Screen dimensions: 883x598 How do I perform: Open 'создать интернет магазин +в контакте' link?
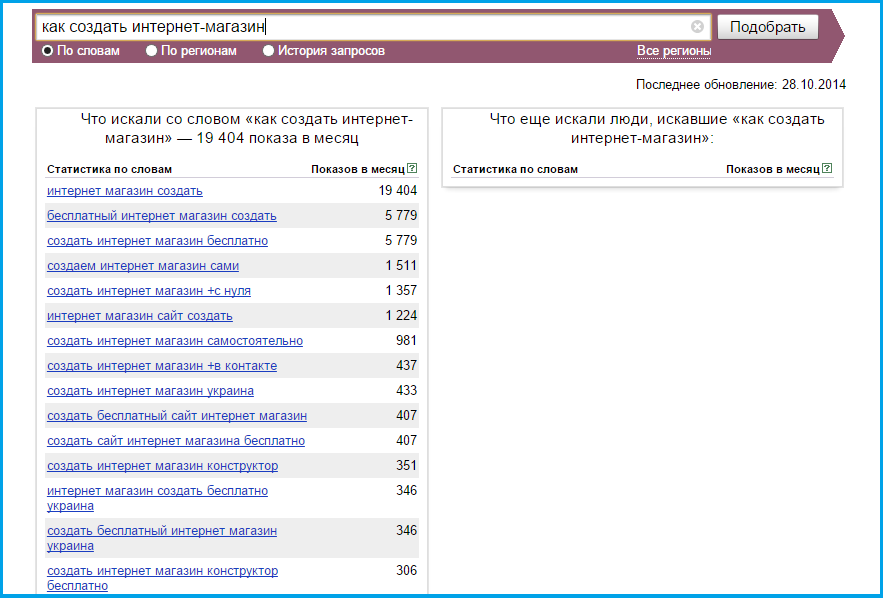click(x=161, y=366)
